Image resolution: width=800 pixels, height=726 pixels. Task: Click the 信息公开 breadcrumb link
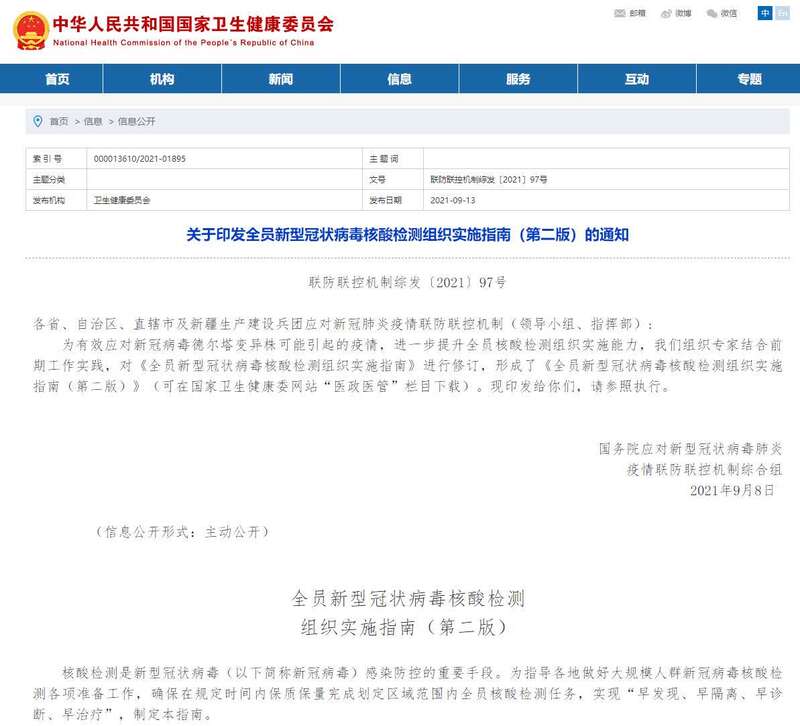pyautogui.click(x=137, y=122)
